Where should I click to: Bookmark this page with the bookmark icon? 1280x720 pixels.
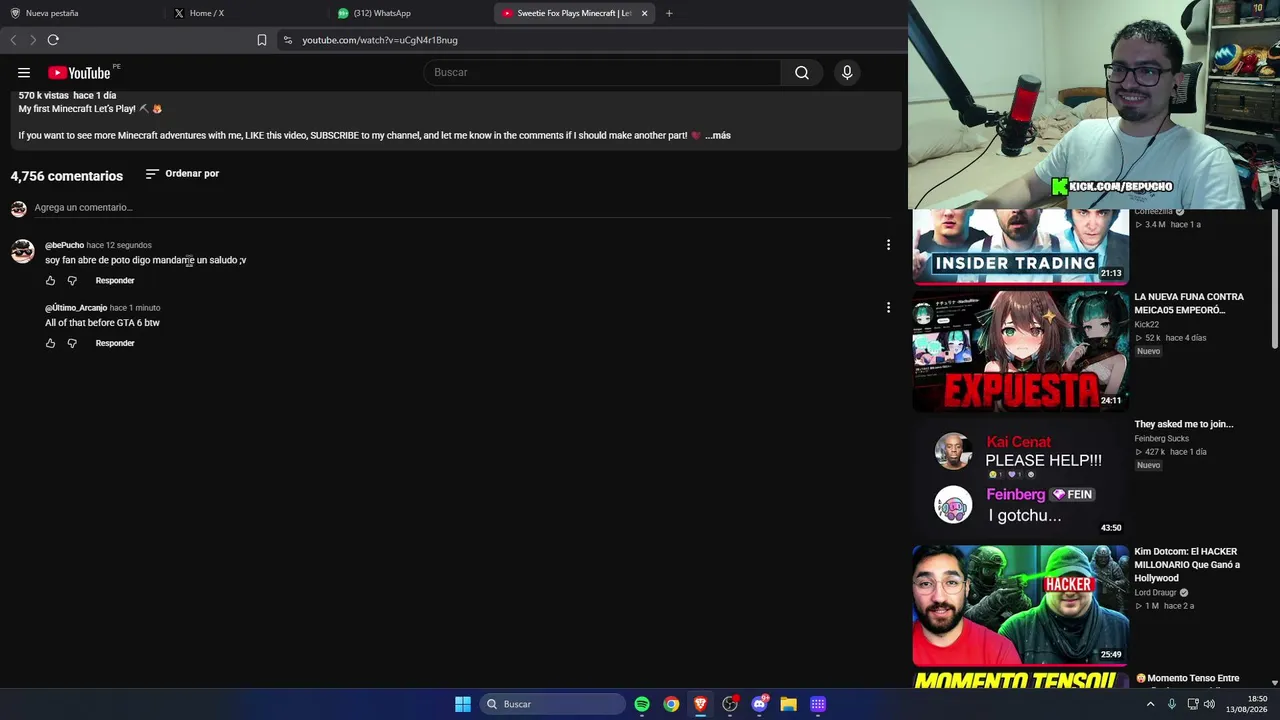coord(262,40)
